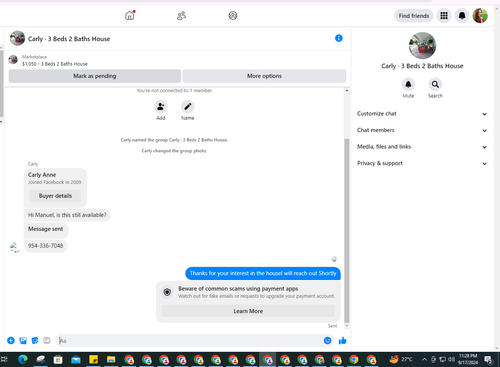Show hidden system tray icons
Viewport: 500px width, 367px height.
(424, 359)
